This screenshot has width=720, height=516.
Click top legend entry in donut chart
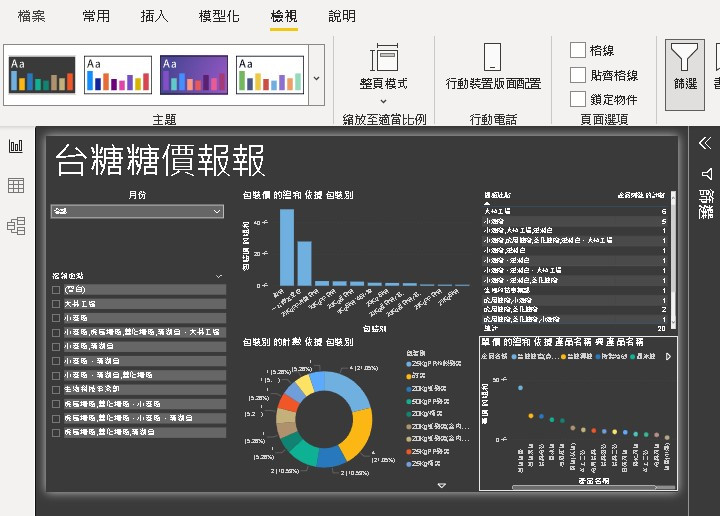point(433,364)
